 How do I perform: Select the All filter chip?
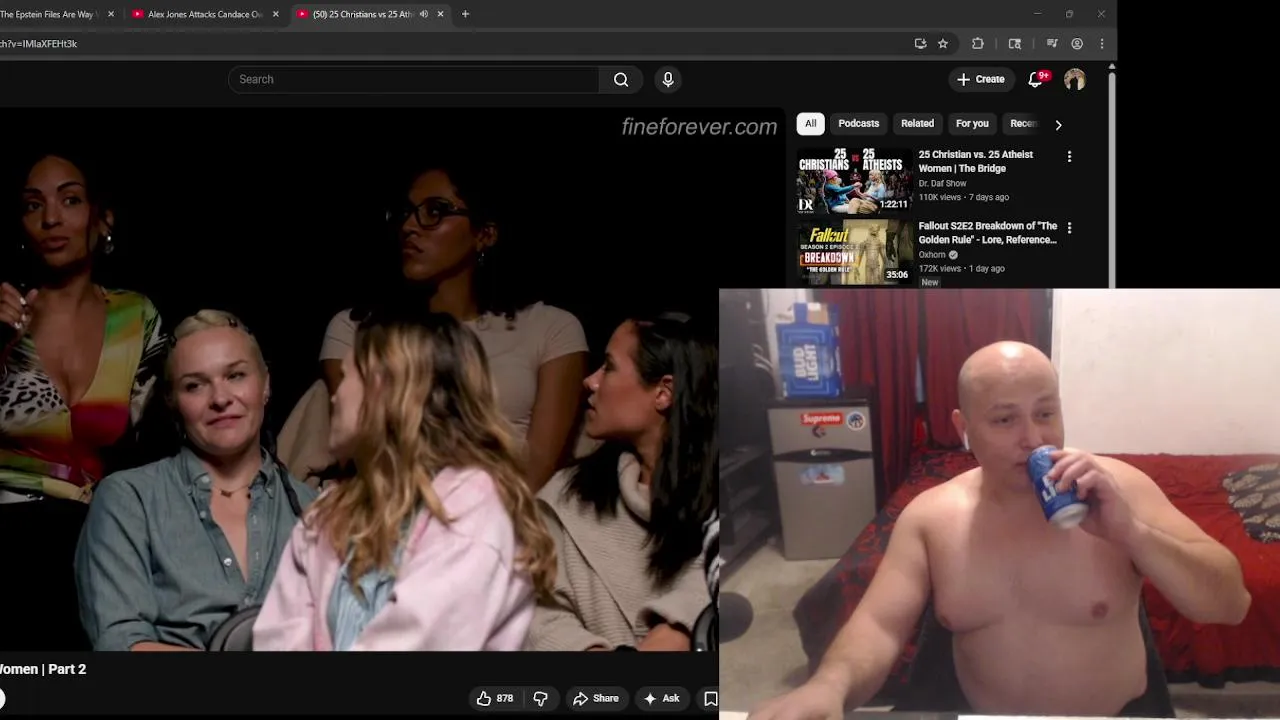[811, 124]
